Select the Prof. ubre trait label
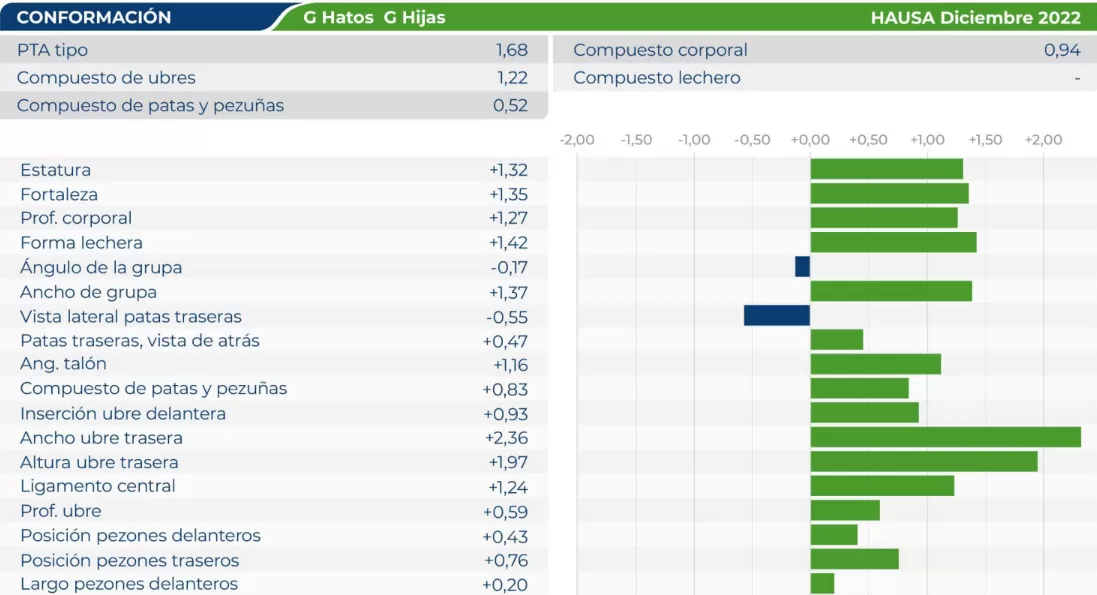This screenshot has height=595, width=1097. (61, 511)
